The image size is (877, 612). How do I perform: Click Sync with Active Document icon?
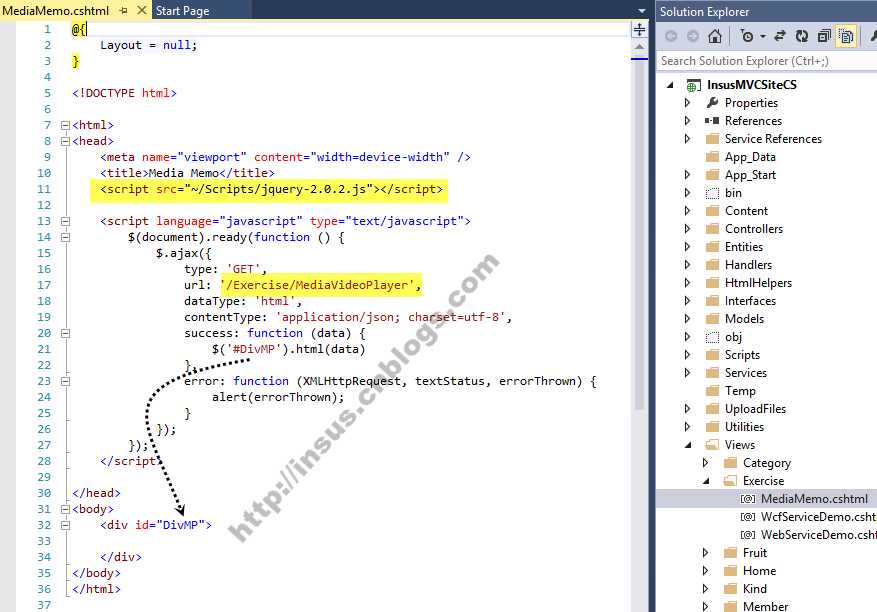[780, 36]
